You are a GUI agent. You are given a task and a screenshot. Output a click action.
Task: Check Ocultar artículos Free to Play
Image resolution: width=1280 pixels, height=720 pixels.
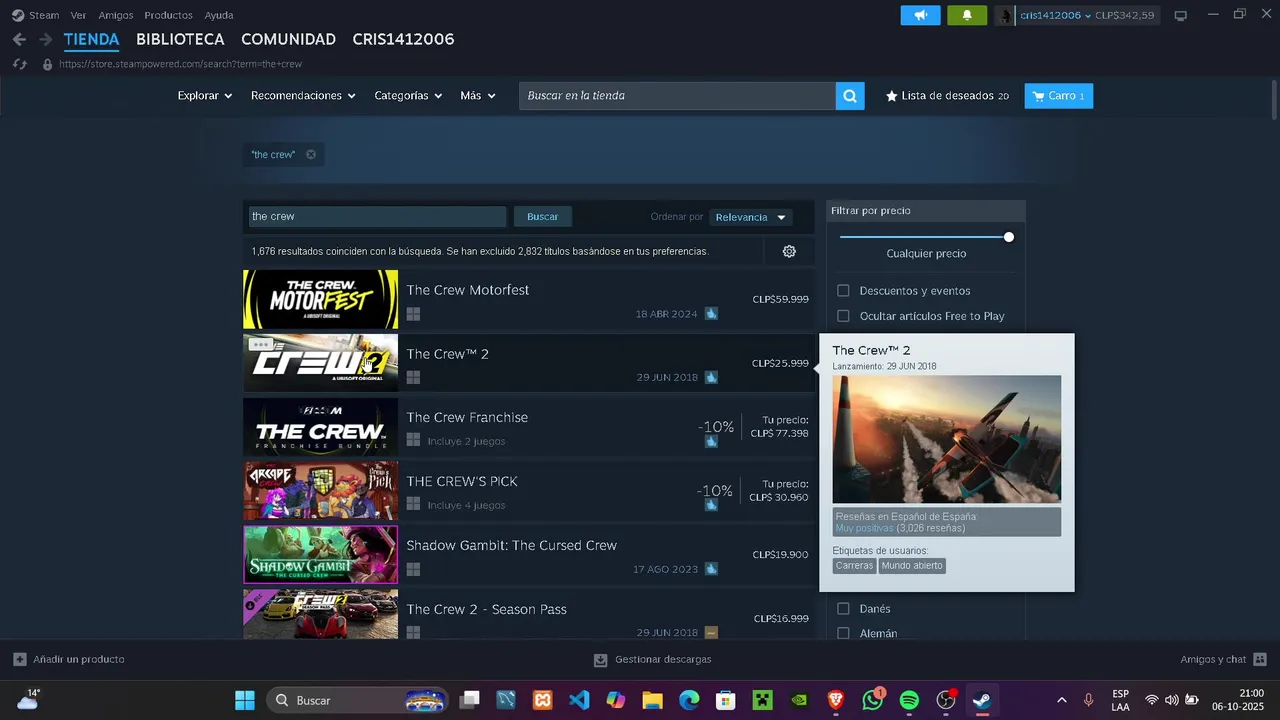(843, 316)
